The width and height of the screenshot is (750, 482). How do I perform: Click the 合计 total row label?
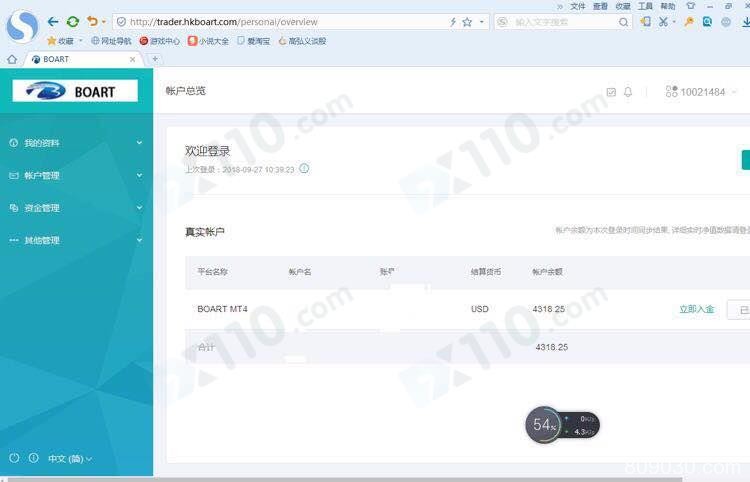(206, 347)
